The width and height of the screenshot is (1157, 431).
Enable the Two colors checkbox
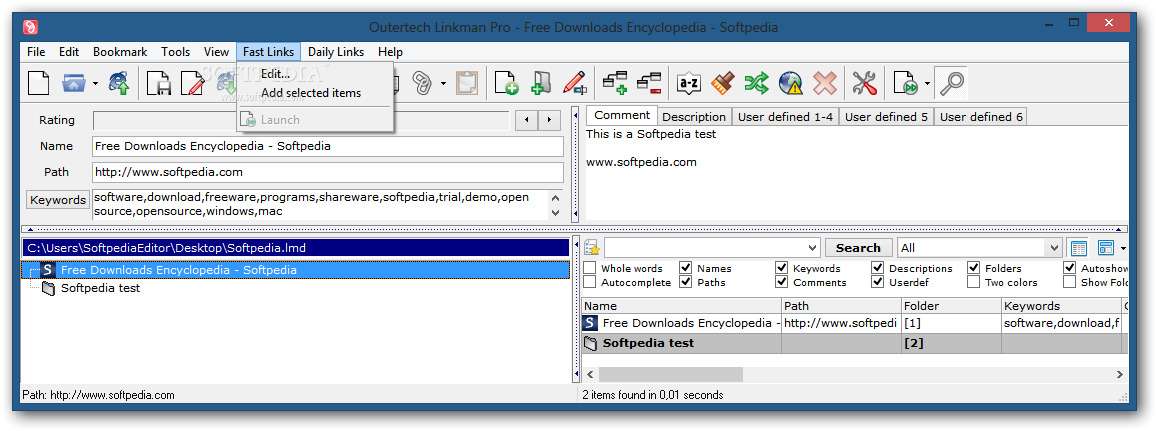(974, 282)
